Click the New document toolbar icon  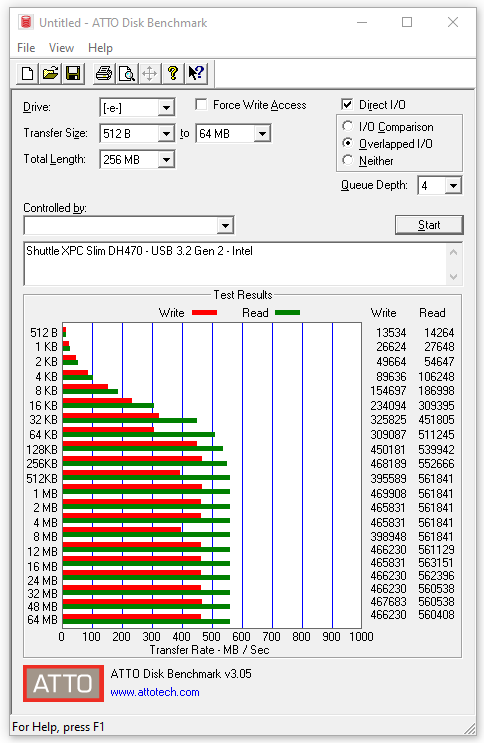[x=27, y=73]
